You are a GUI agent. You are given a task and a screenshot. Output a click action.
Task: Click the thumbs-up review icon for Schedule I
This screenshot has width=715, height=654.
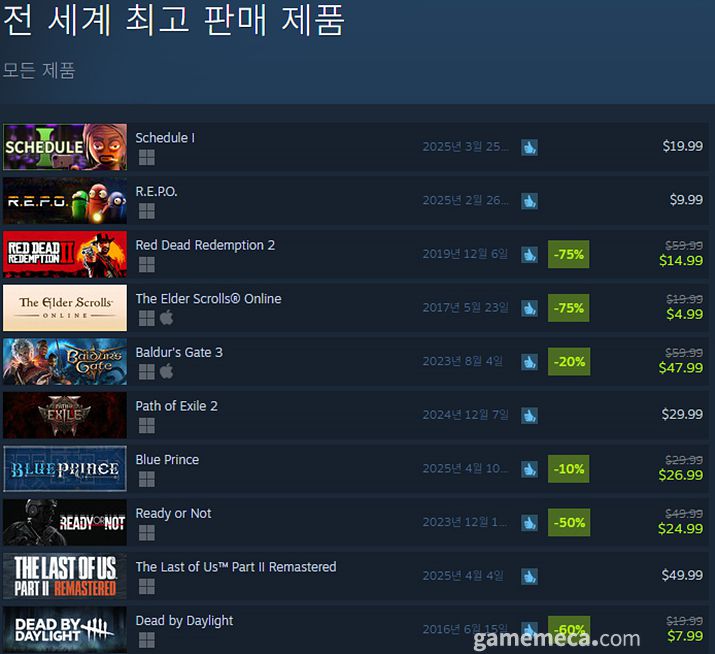point(529,147)
